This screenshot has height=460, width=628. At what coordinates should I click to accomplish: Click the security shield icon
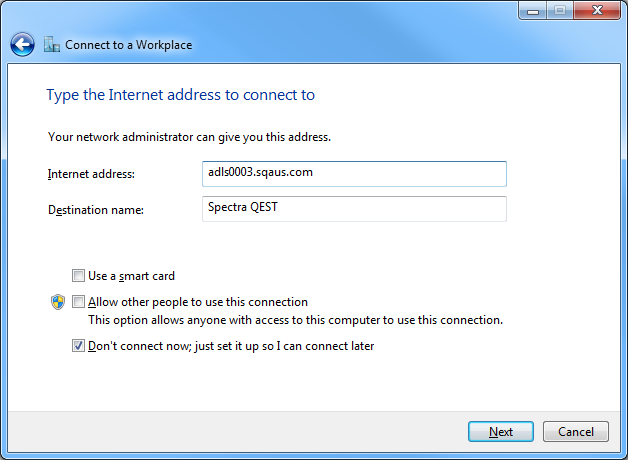point(58,302)
